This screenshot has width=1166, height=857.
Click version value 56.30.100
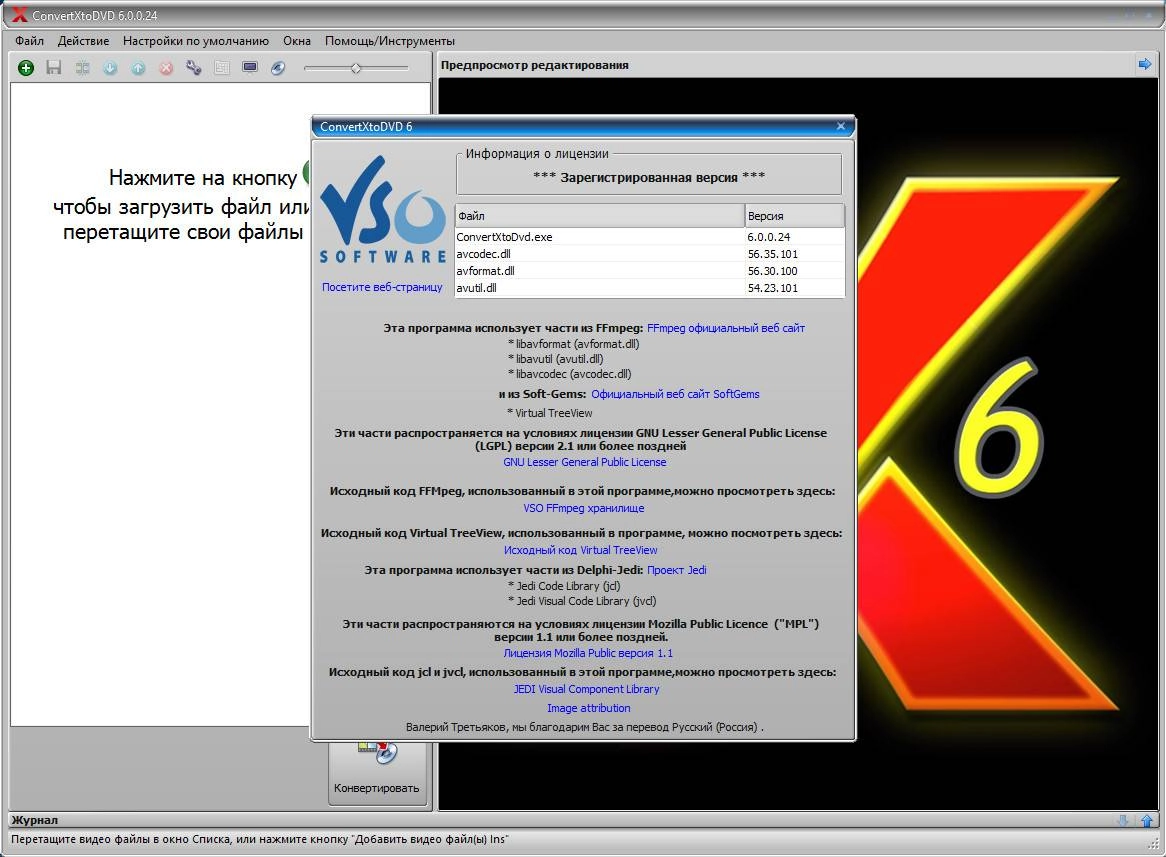tap(773, 271)
